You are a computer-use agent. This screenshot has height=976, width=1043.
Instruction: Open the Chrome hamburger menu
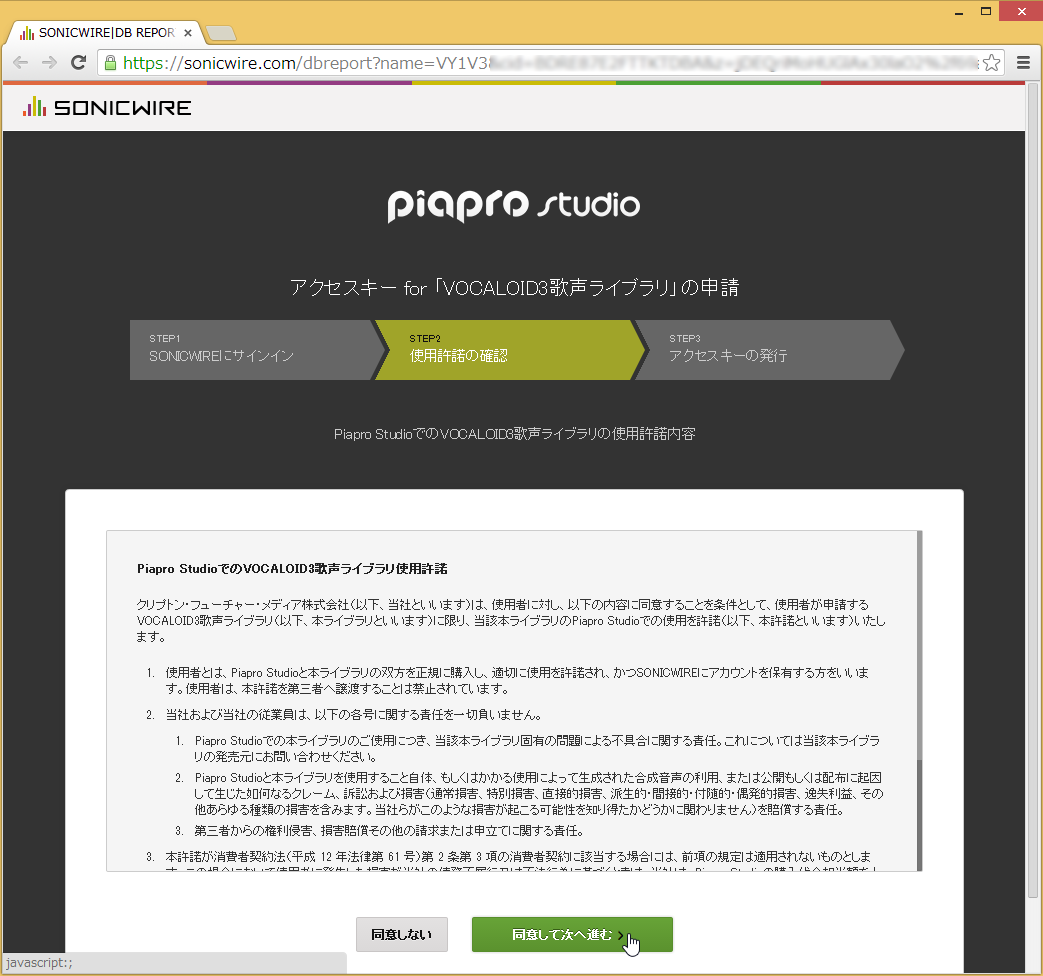[x=1023, y=62]
